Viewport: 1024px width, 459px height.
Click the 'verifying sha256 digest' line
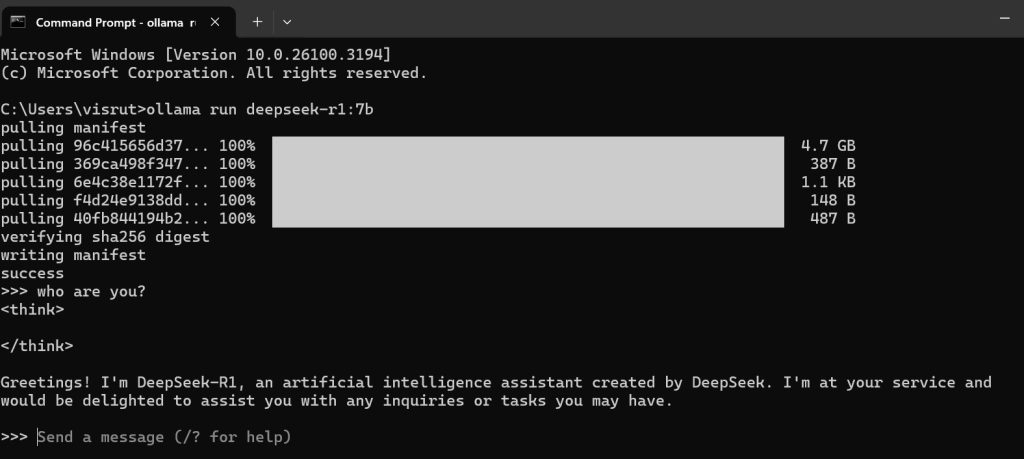[x=105, y=237]
